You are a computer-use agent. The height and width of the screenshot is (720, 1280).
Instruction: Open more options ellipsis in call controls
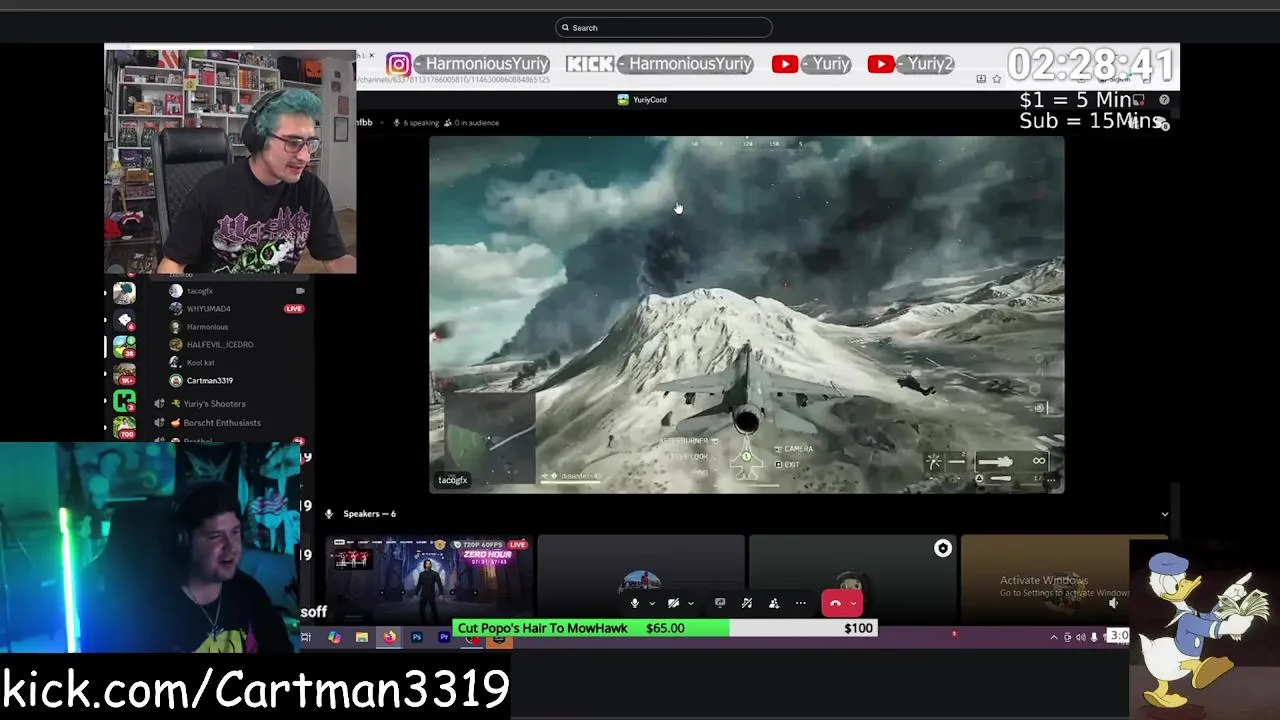coord(800,603)
